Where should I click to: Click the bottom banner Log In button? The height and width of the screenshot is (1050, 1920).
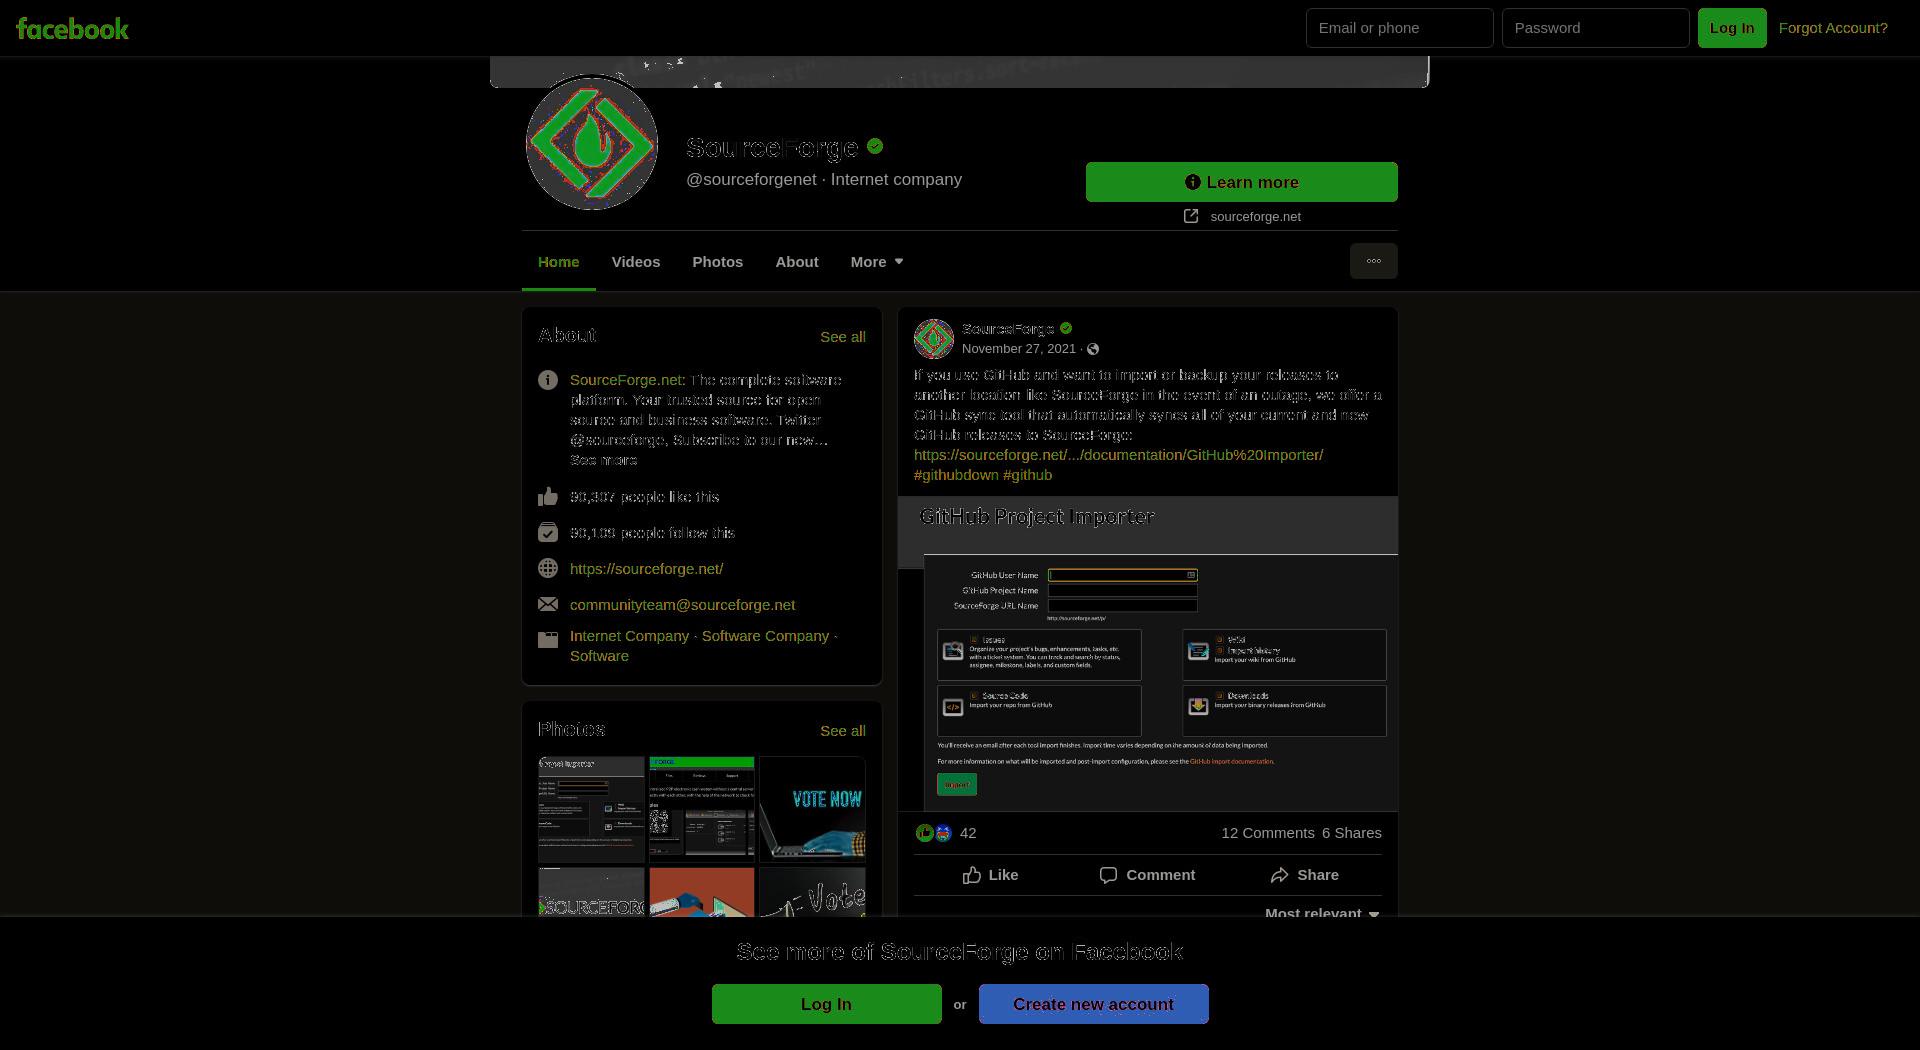point(827,1004)
